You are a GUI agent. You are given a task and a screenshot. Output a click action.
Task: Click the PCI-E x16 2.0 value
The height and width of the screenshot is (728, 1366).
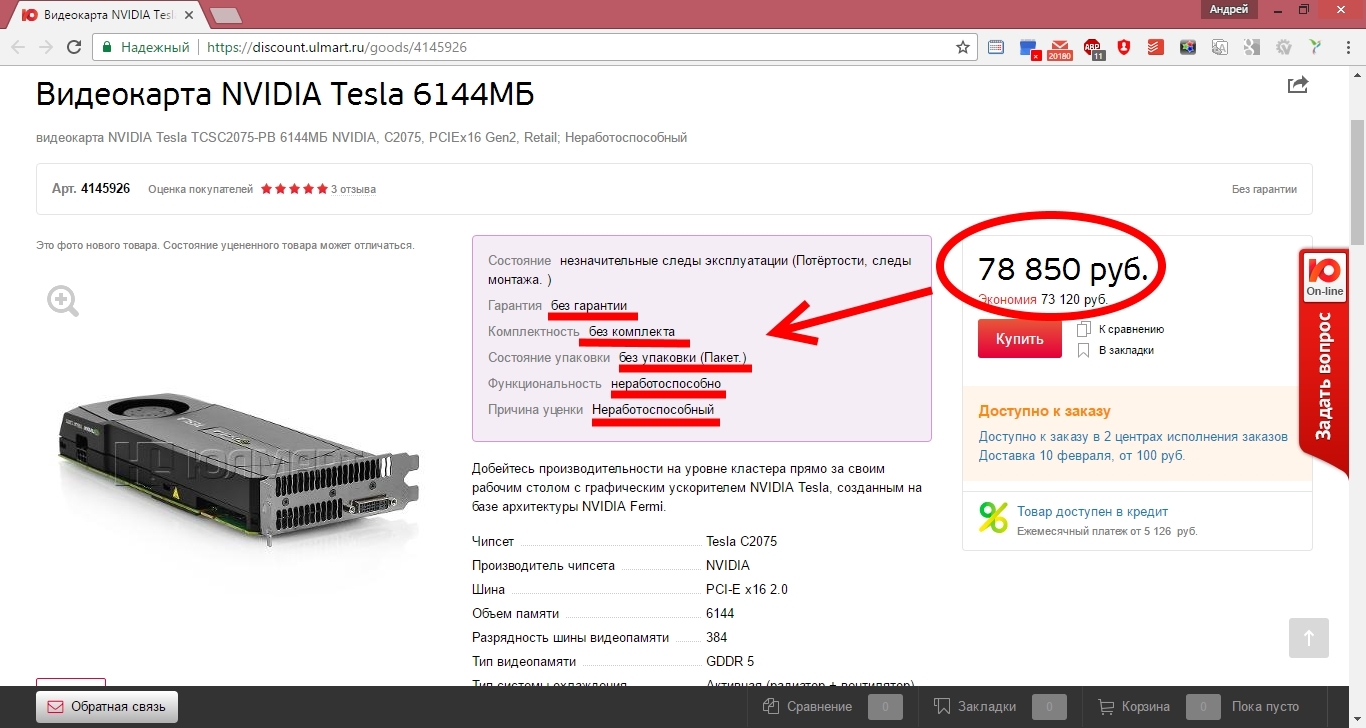pyautogui.click(x=747, y=589)
